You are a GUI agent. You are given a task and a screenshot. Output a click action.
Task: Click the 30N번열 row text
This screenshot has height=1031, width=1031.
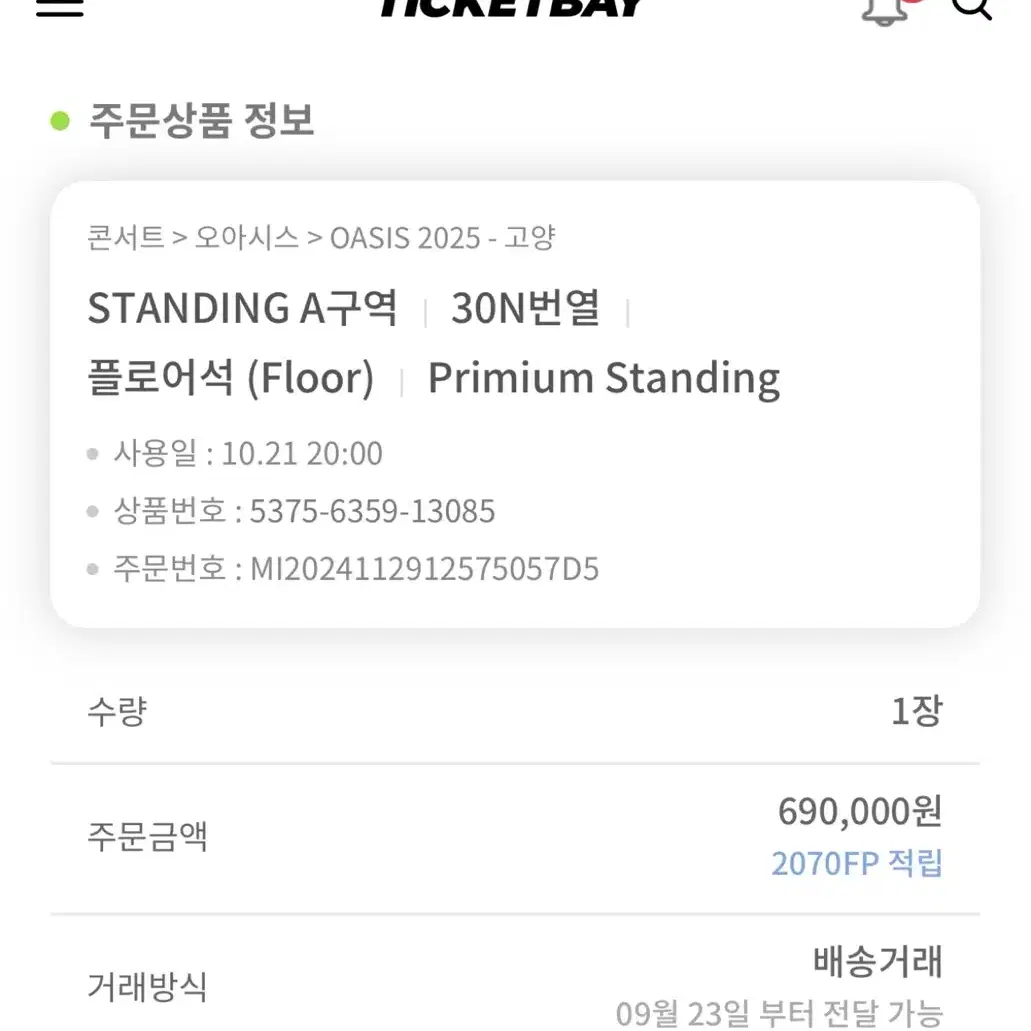(525, 308)
